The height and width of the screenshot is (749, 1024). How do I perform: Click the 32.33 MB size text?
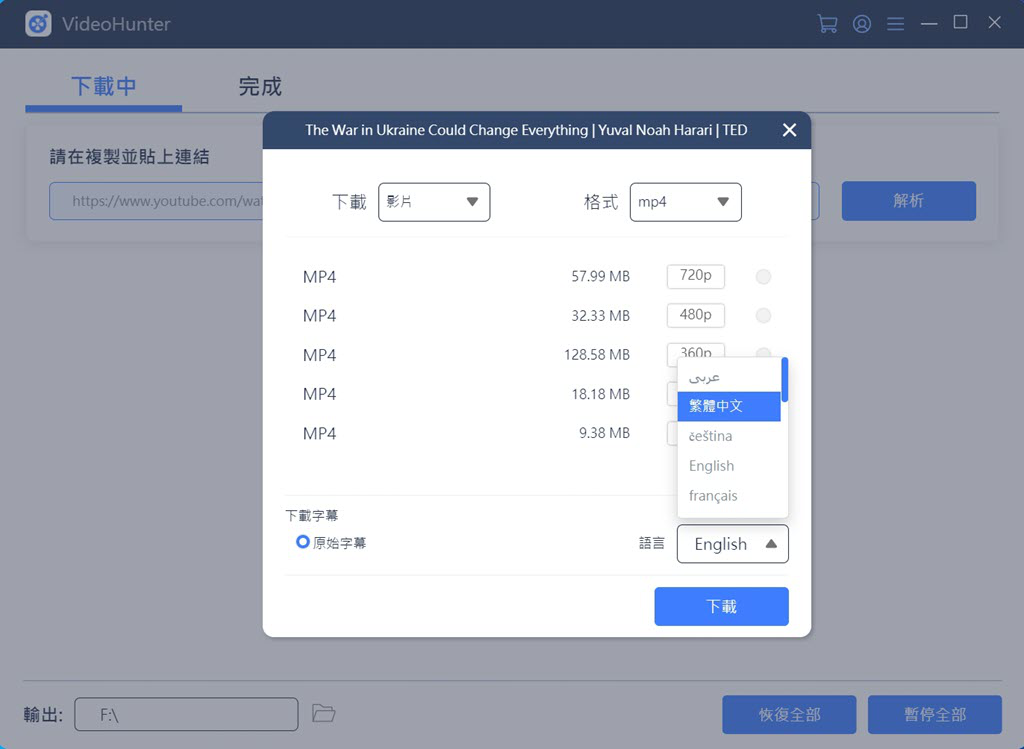point(600,315)
